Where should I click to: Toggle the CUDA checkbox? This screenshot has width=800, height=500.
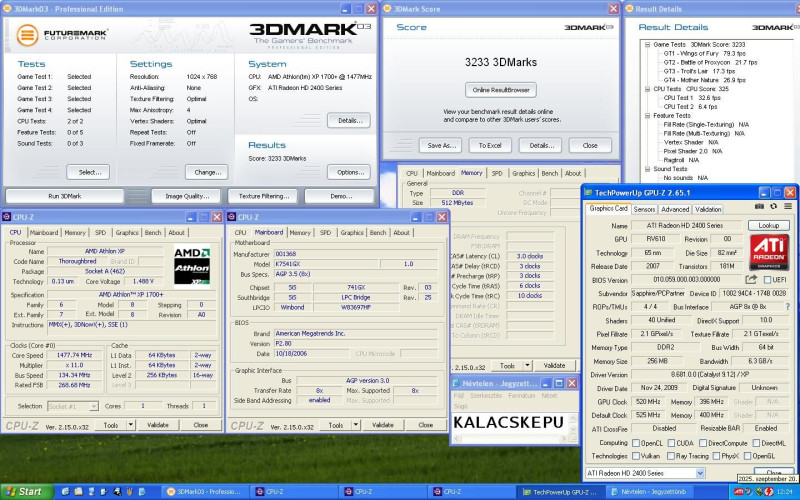click(671, 443)
